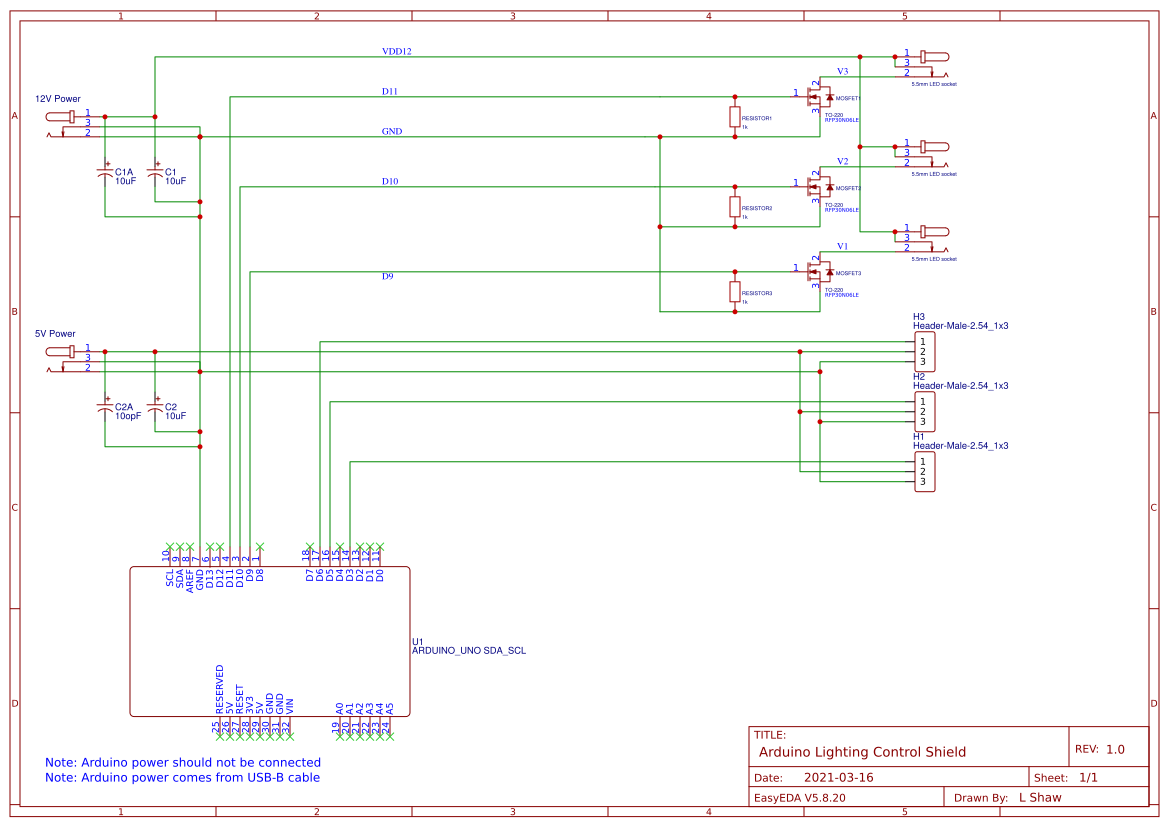Select pin D11 on the Arduino symbol
Screen dimensions: 1169x827
pos(231,572)
